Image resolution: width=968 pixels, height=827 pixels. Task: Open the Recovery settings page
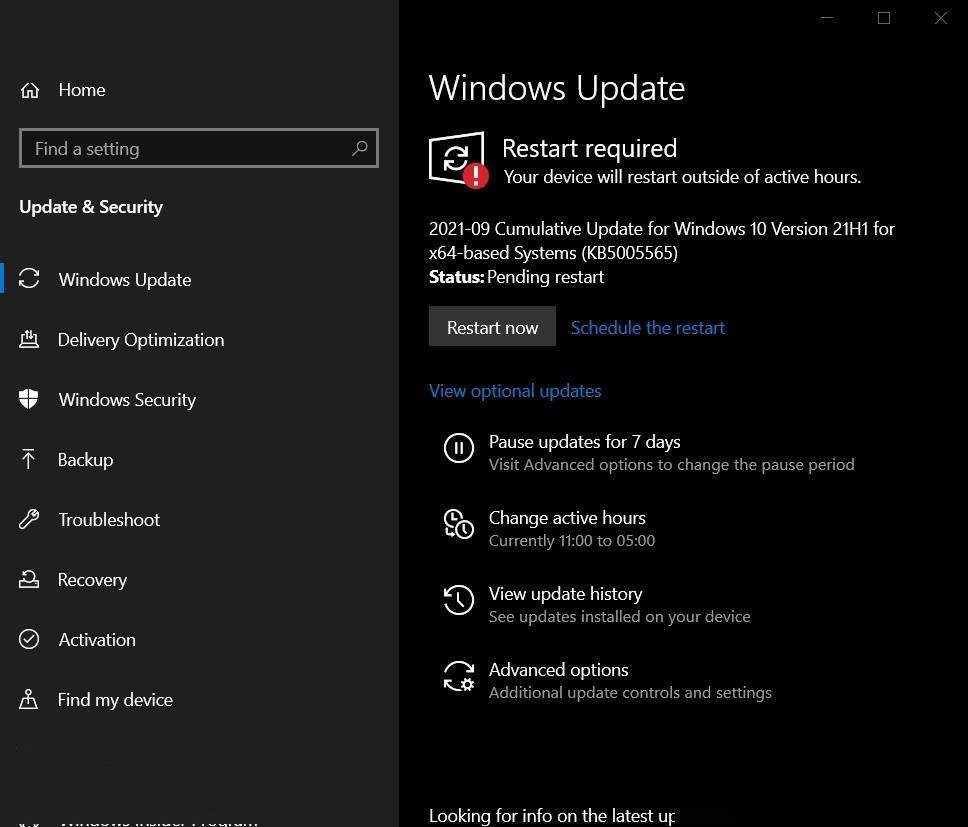92,580
